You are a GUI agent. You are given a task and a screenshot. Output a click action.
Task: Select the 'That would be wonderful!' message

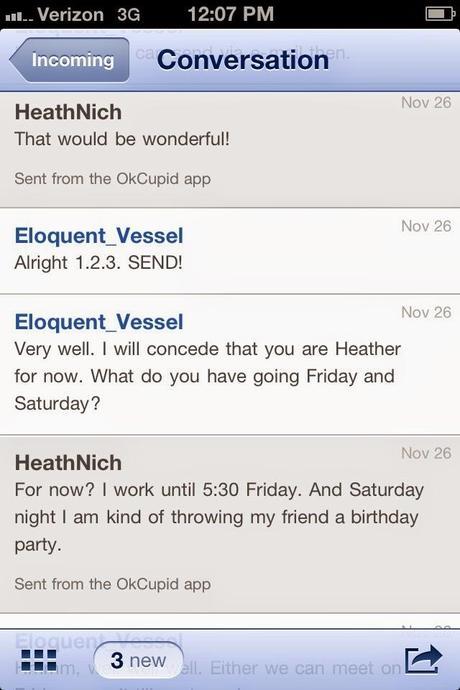point(122,139)
